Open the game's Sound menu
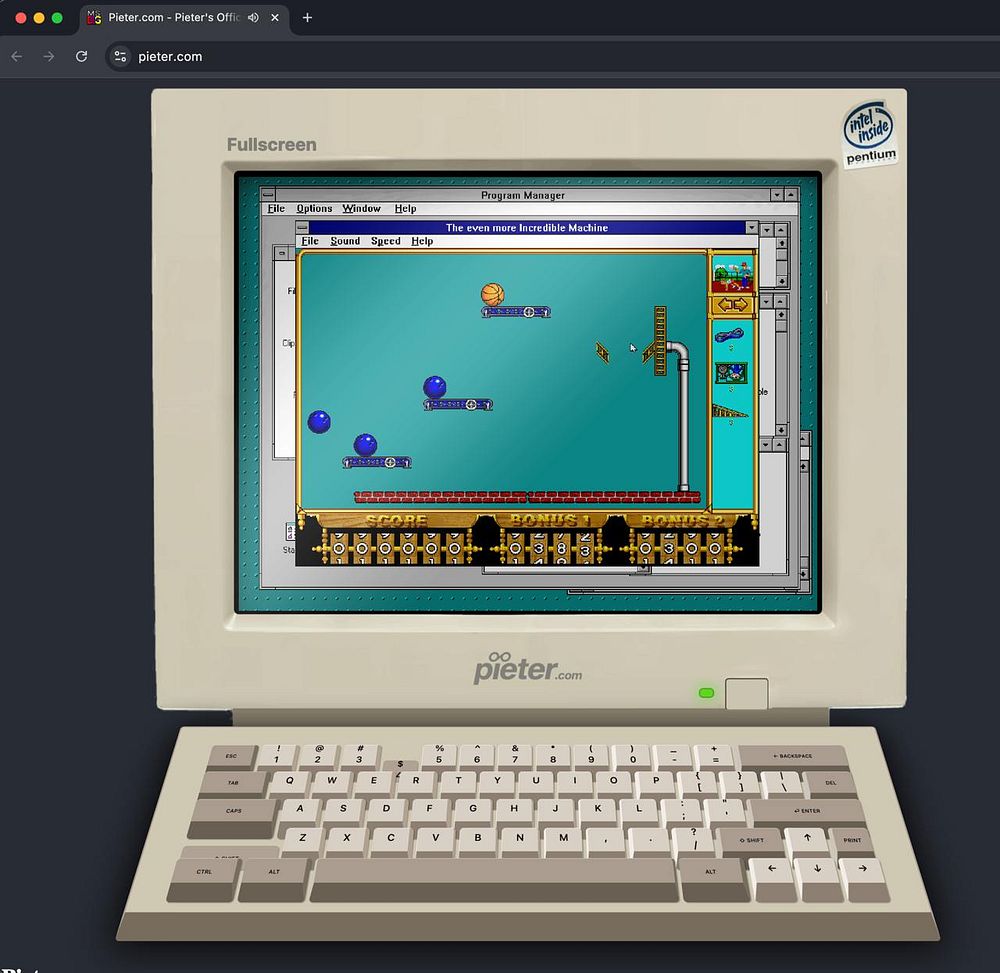 [345, 241]
